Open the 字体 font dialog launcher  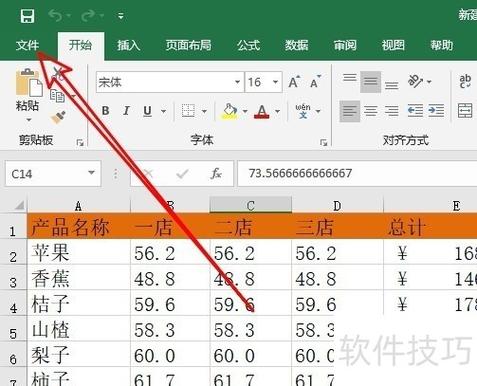pos(323,143)
